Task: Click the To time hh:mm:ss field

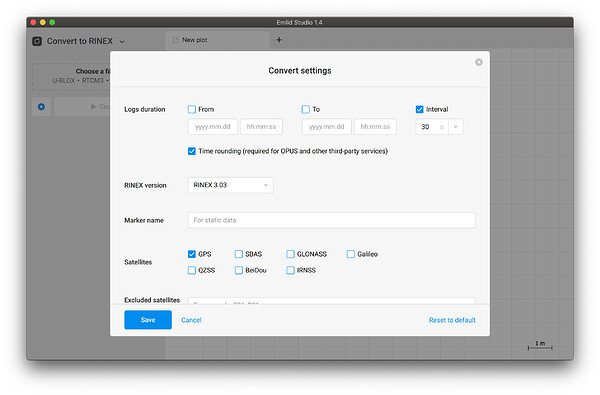Action: [375, 127]
